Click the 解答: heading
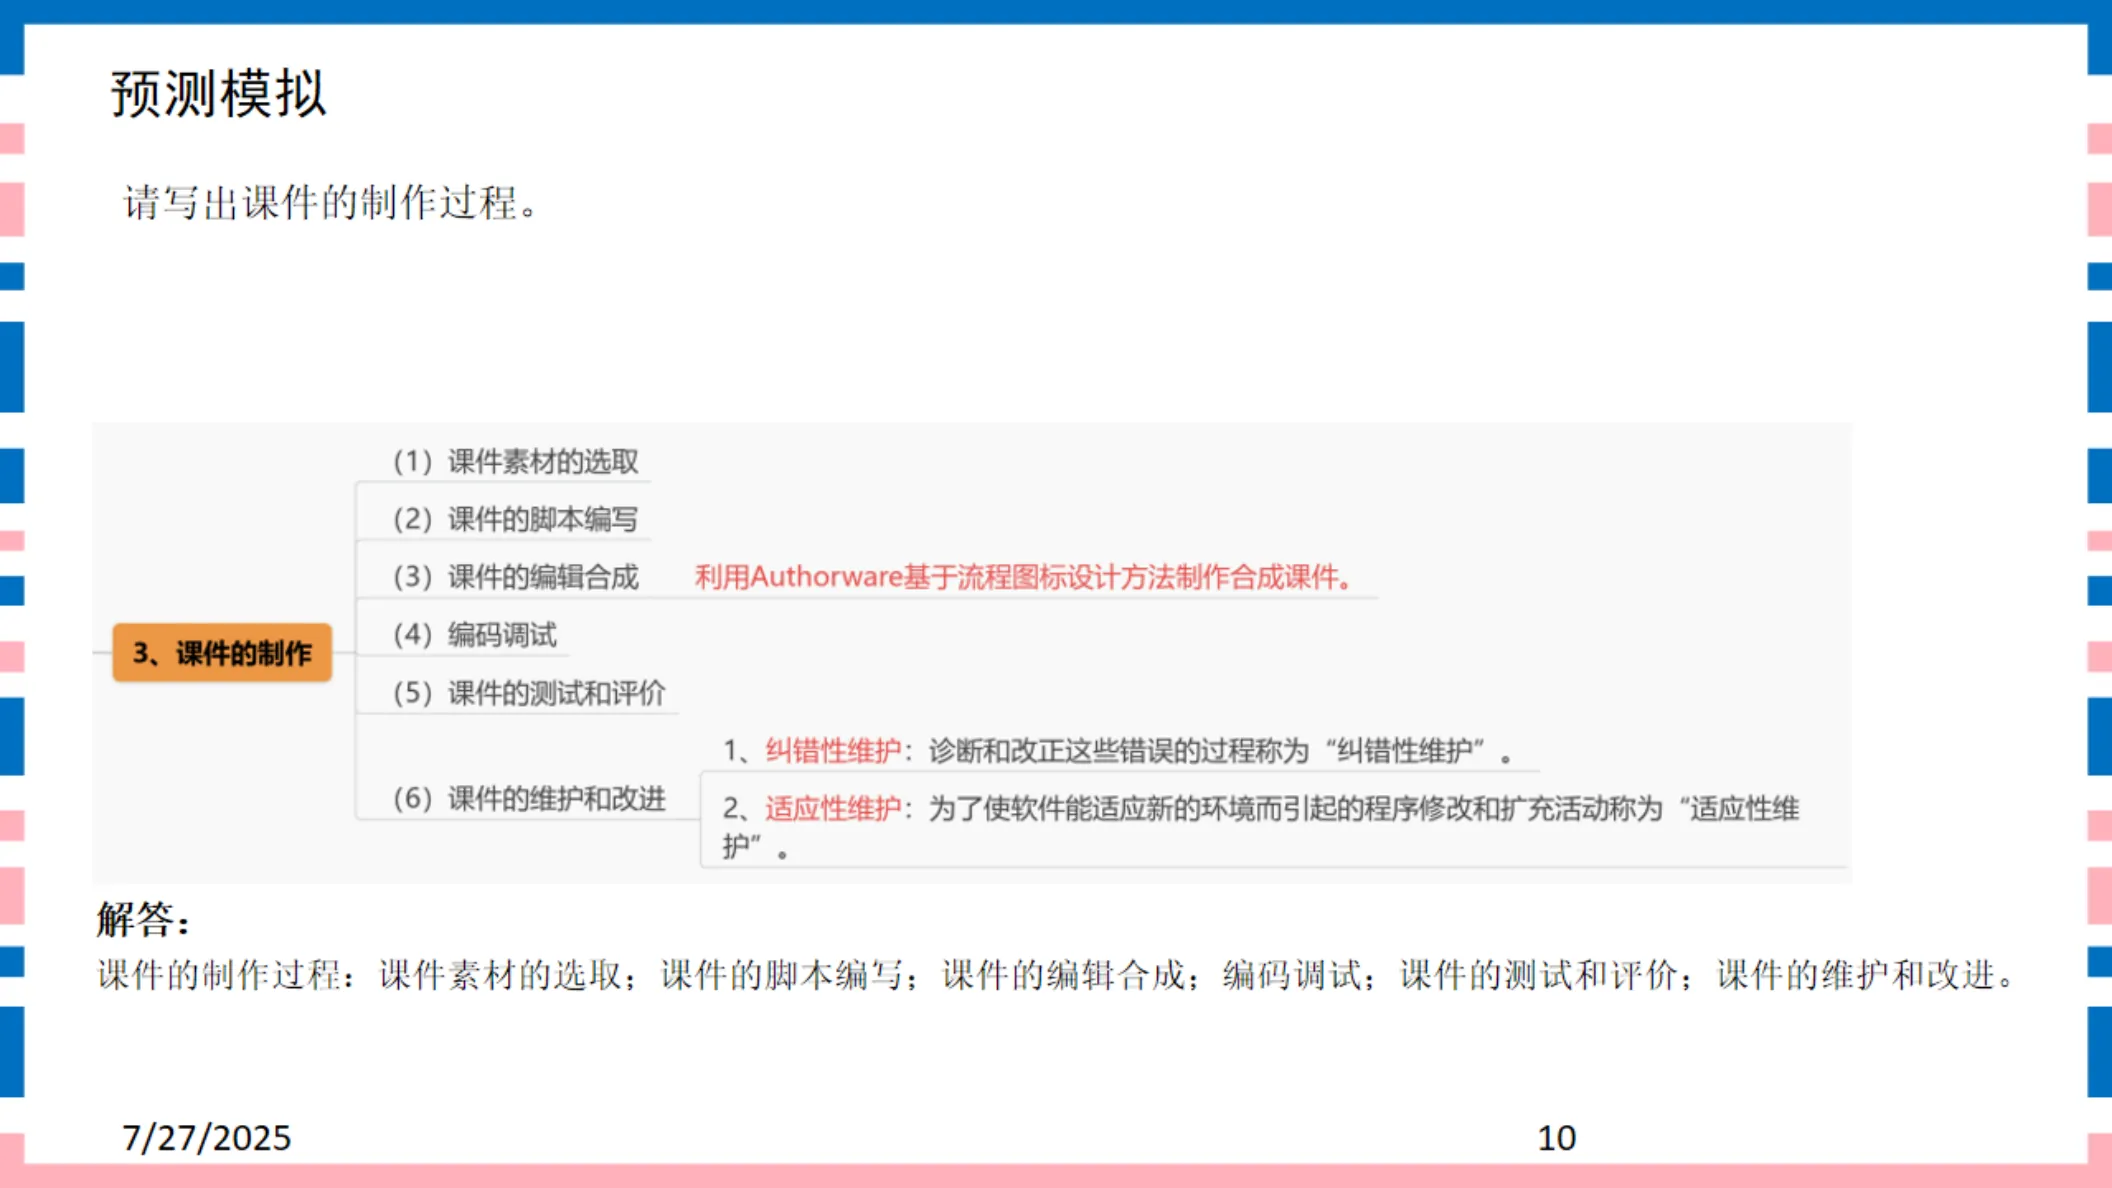2112x1188 pixels. point(143,919)
